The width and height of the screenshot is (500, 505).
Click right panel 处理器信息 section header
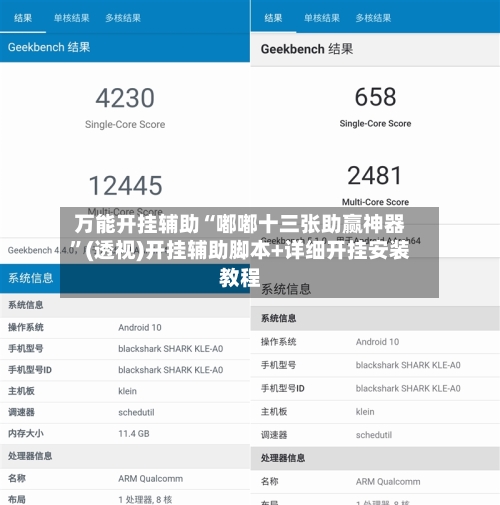point(283,458)
